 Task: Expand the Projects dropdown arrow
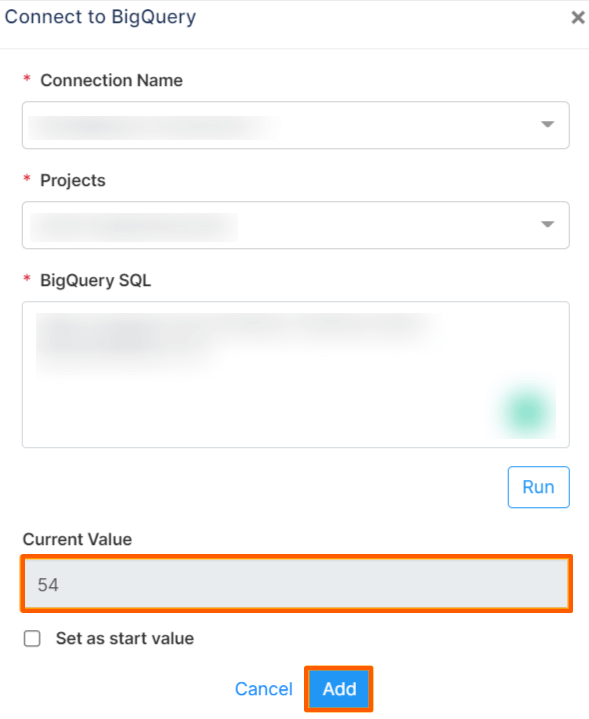pyautogui.click(x=547, y=224)
